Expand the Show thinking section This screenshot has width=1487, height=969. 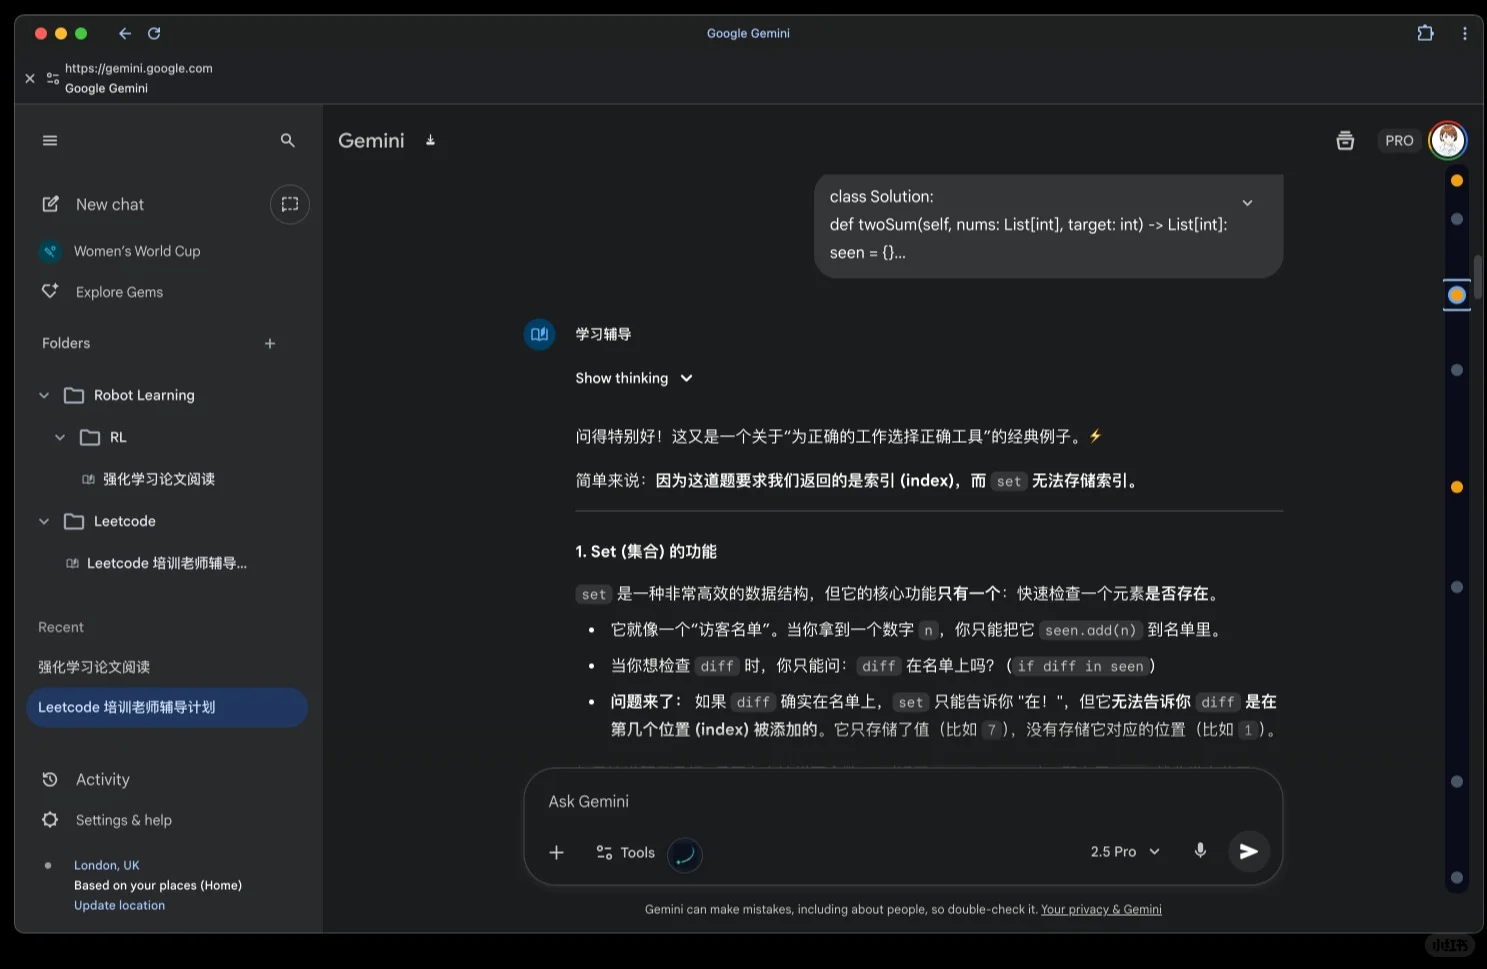[x=634, y=378]
